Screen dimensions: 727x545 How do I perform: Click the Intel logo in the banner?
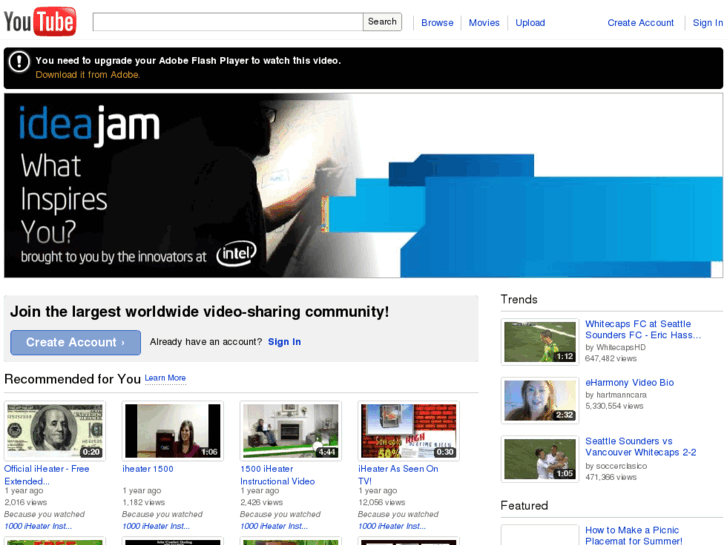(x=236, y=254)
